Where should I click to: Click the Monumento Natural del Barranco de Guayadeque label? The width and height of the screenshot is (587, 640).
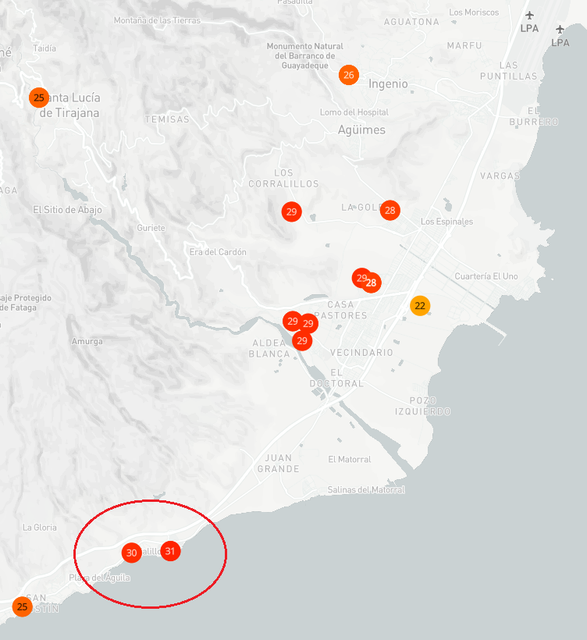[x=305, y=56]
